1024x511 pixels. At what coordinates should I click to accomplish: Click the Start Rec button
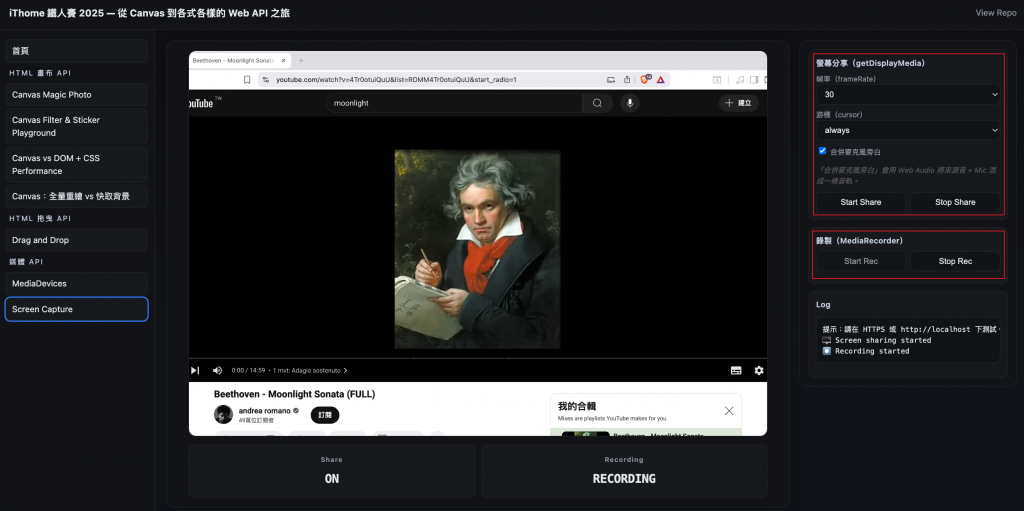click(x=861, y=261)
